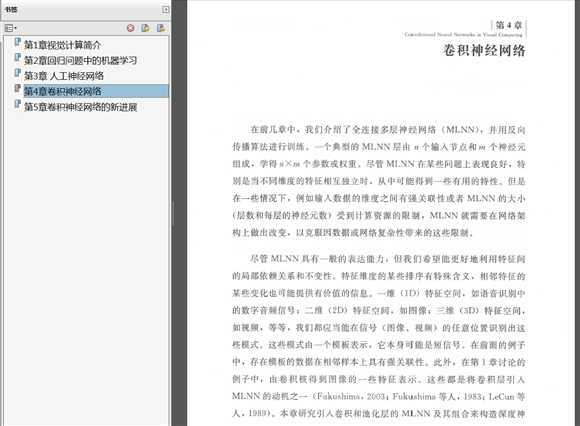Viewport: 580px width, 426px height.
Task: Jump to bookmark 第3章 人工神经网络
Action: tap(64, 76)
